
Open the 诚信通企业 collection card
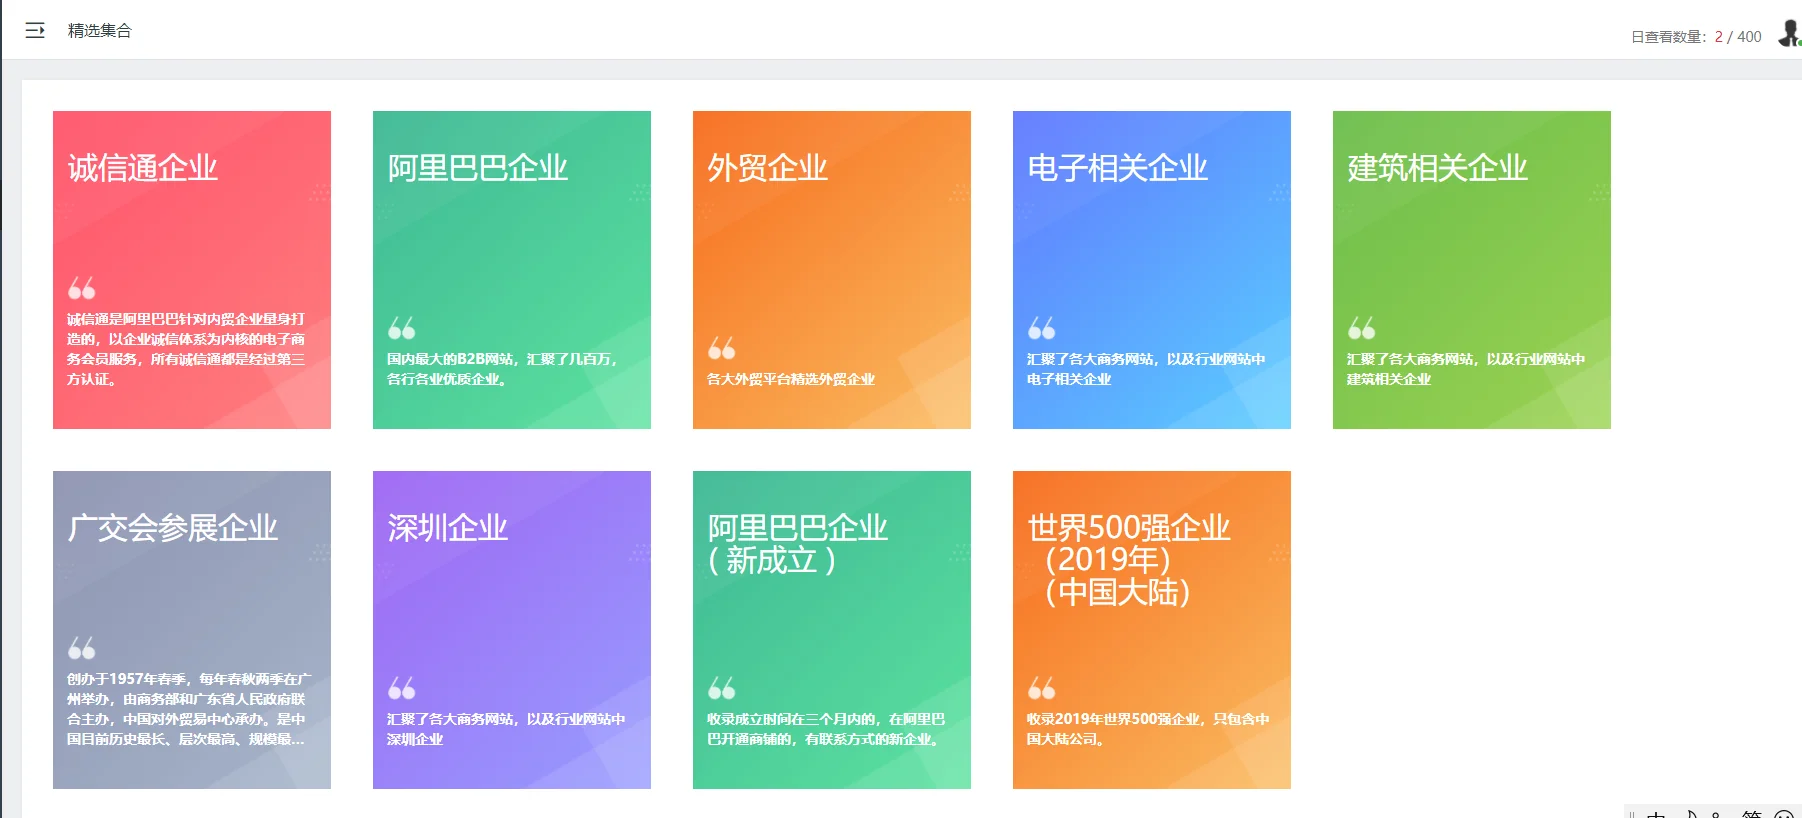point(192,270)
